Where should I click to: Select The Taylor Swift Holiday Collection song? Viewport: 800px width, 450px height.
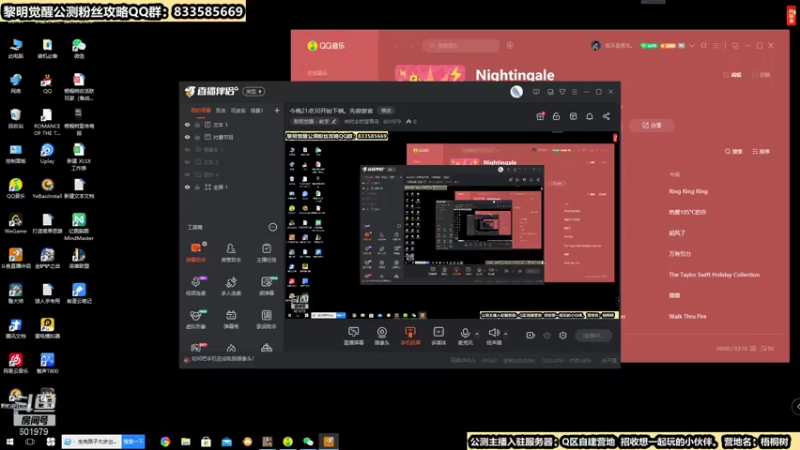[x=714, y=274]
